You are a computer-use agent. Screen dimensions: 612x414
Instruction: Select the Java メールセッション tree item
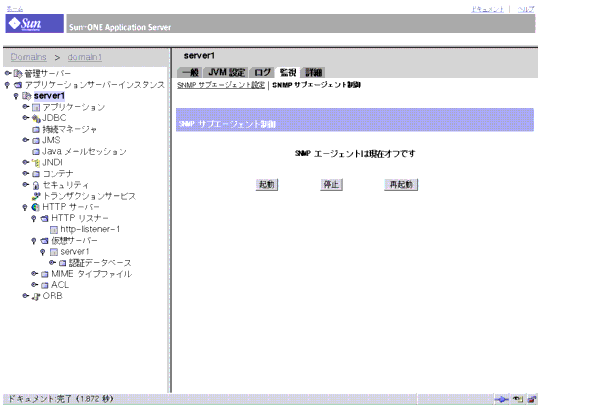(84, 152)
